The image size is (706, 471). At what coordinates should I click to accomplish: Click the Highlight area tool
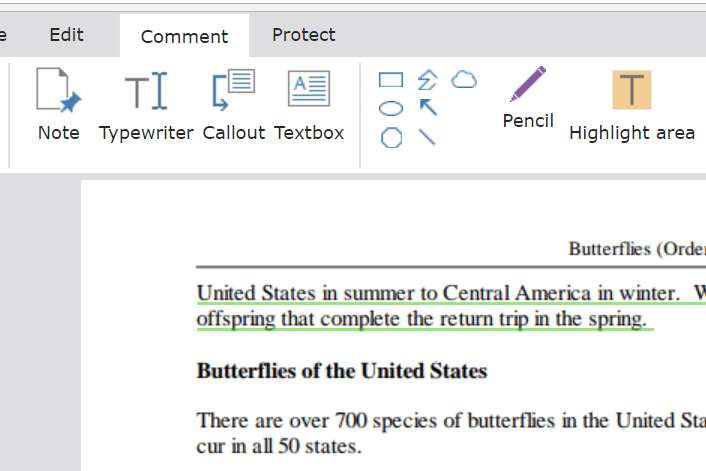point(632,105)
